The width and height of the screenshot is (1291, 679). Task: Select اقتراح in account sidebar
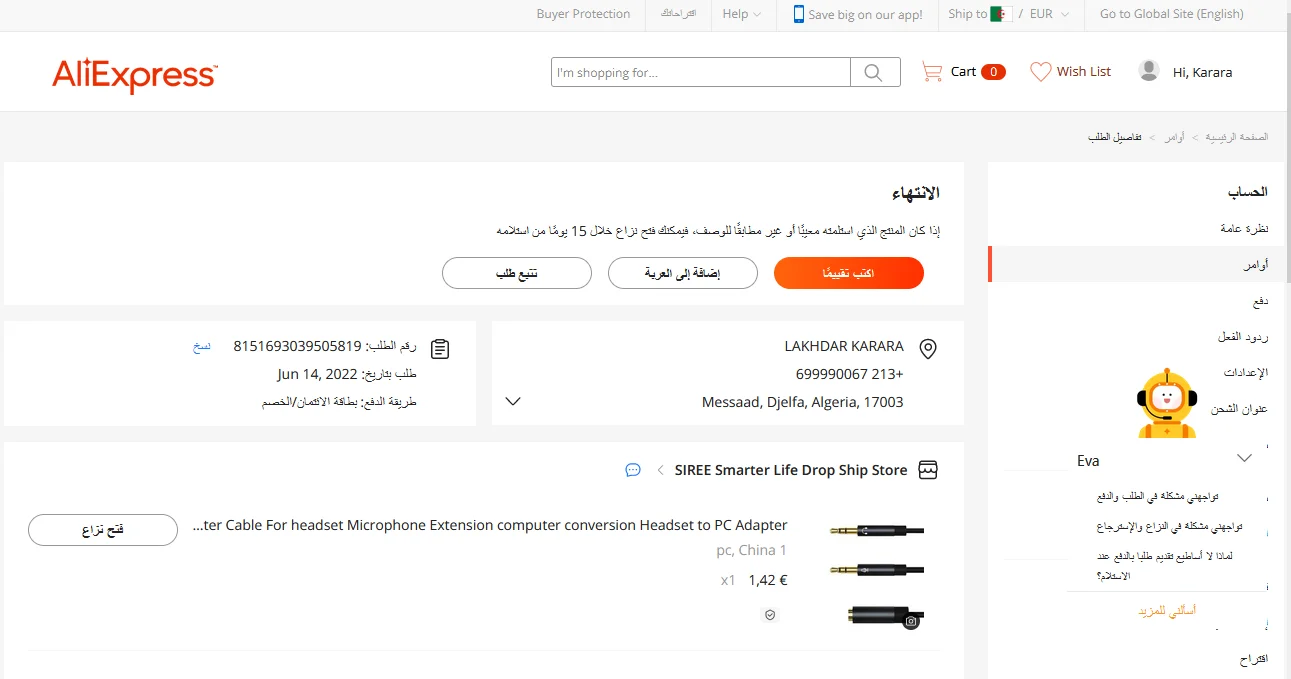(1254, 659)
